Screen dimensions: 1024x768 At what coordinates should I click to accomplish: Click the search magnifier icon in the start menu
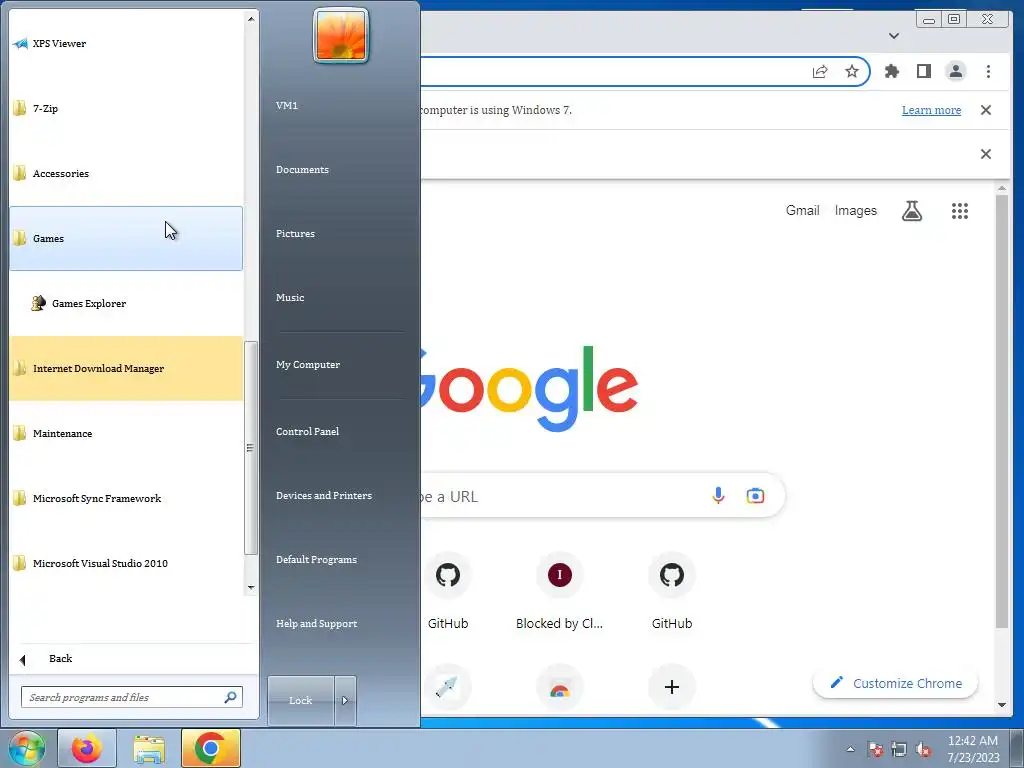tap(231, 697)
